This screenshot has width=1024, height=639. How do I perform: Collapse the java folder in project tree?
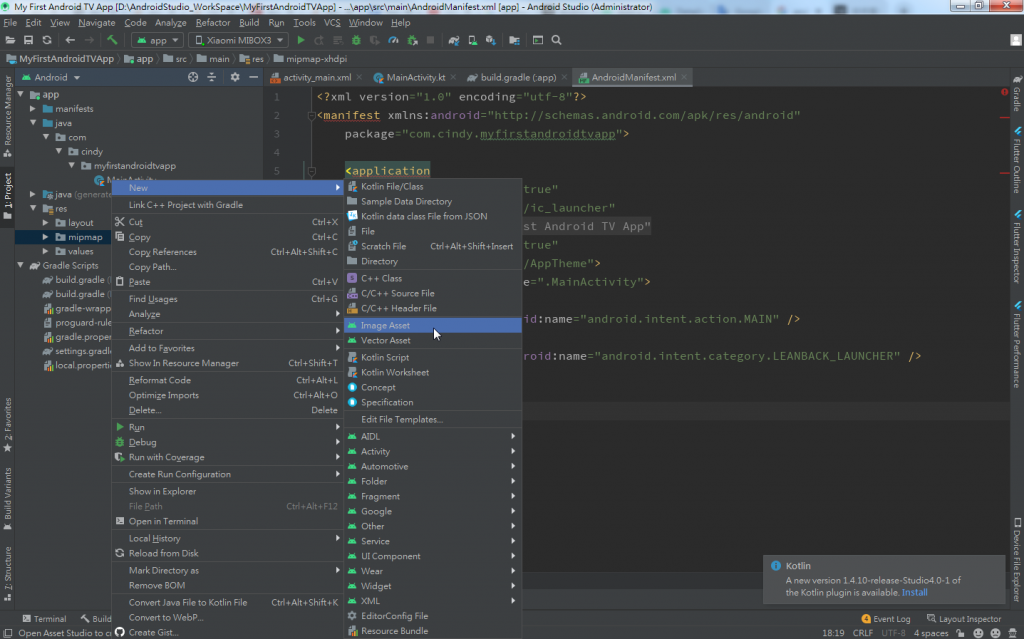(x=33, y=123)
